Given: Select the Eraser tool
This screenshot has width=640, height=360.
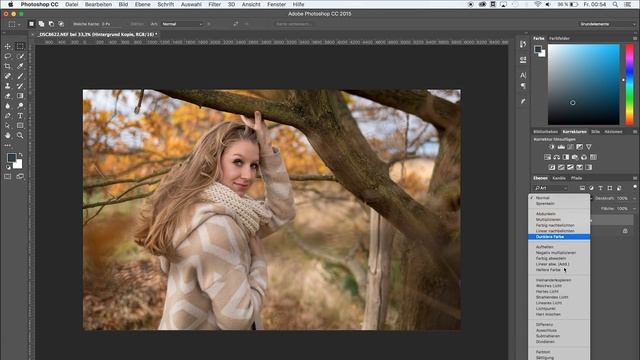Looking at the screenshot, I should [8, 96].
